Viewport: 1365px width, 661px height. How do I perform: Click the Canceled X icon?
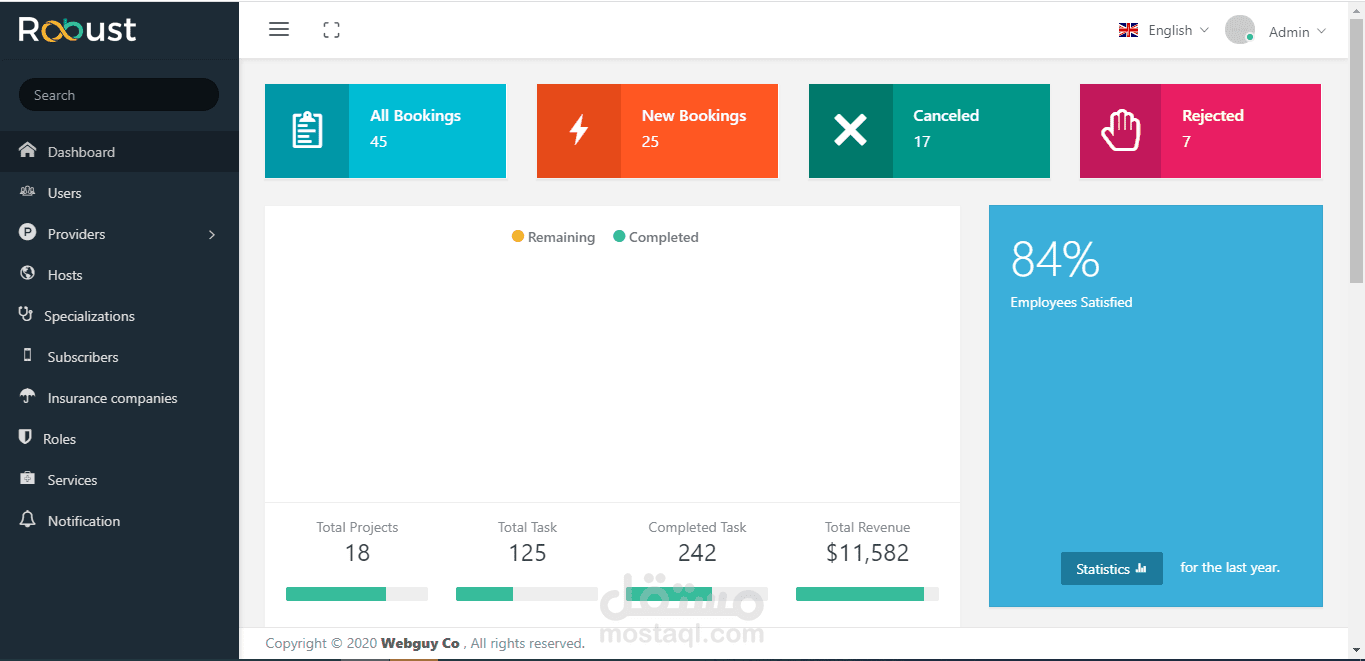coord(850,130)
